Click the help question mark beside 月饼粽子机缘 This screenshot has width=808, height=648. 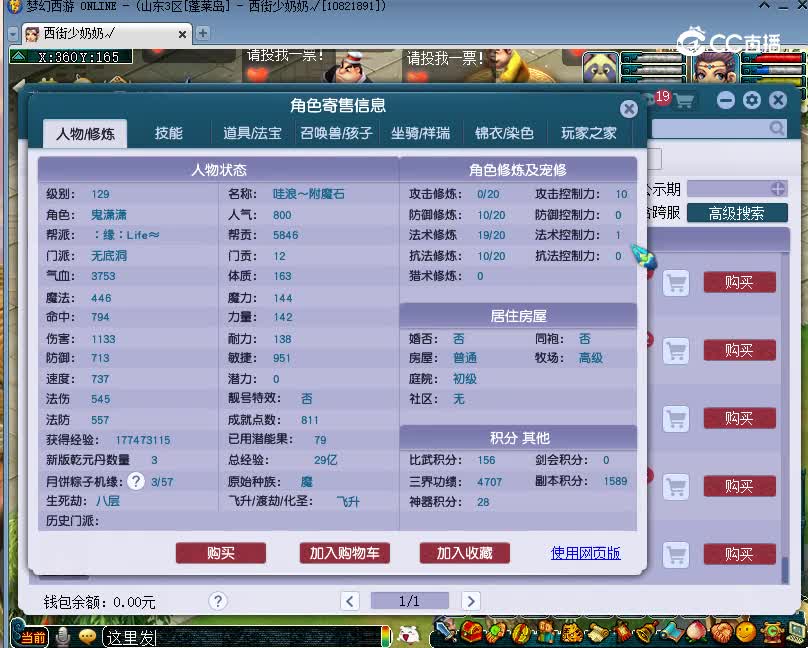click(136, 482)
